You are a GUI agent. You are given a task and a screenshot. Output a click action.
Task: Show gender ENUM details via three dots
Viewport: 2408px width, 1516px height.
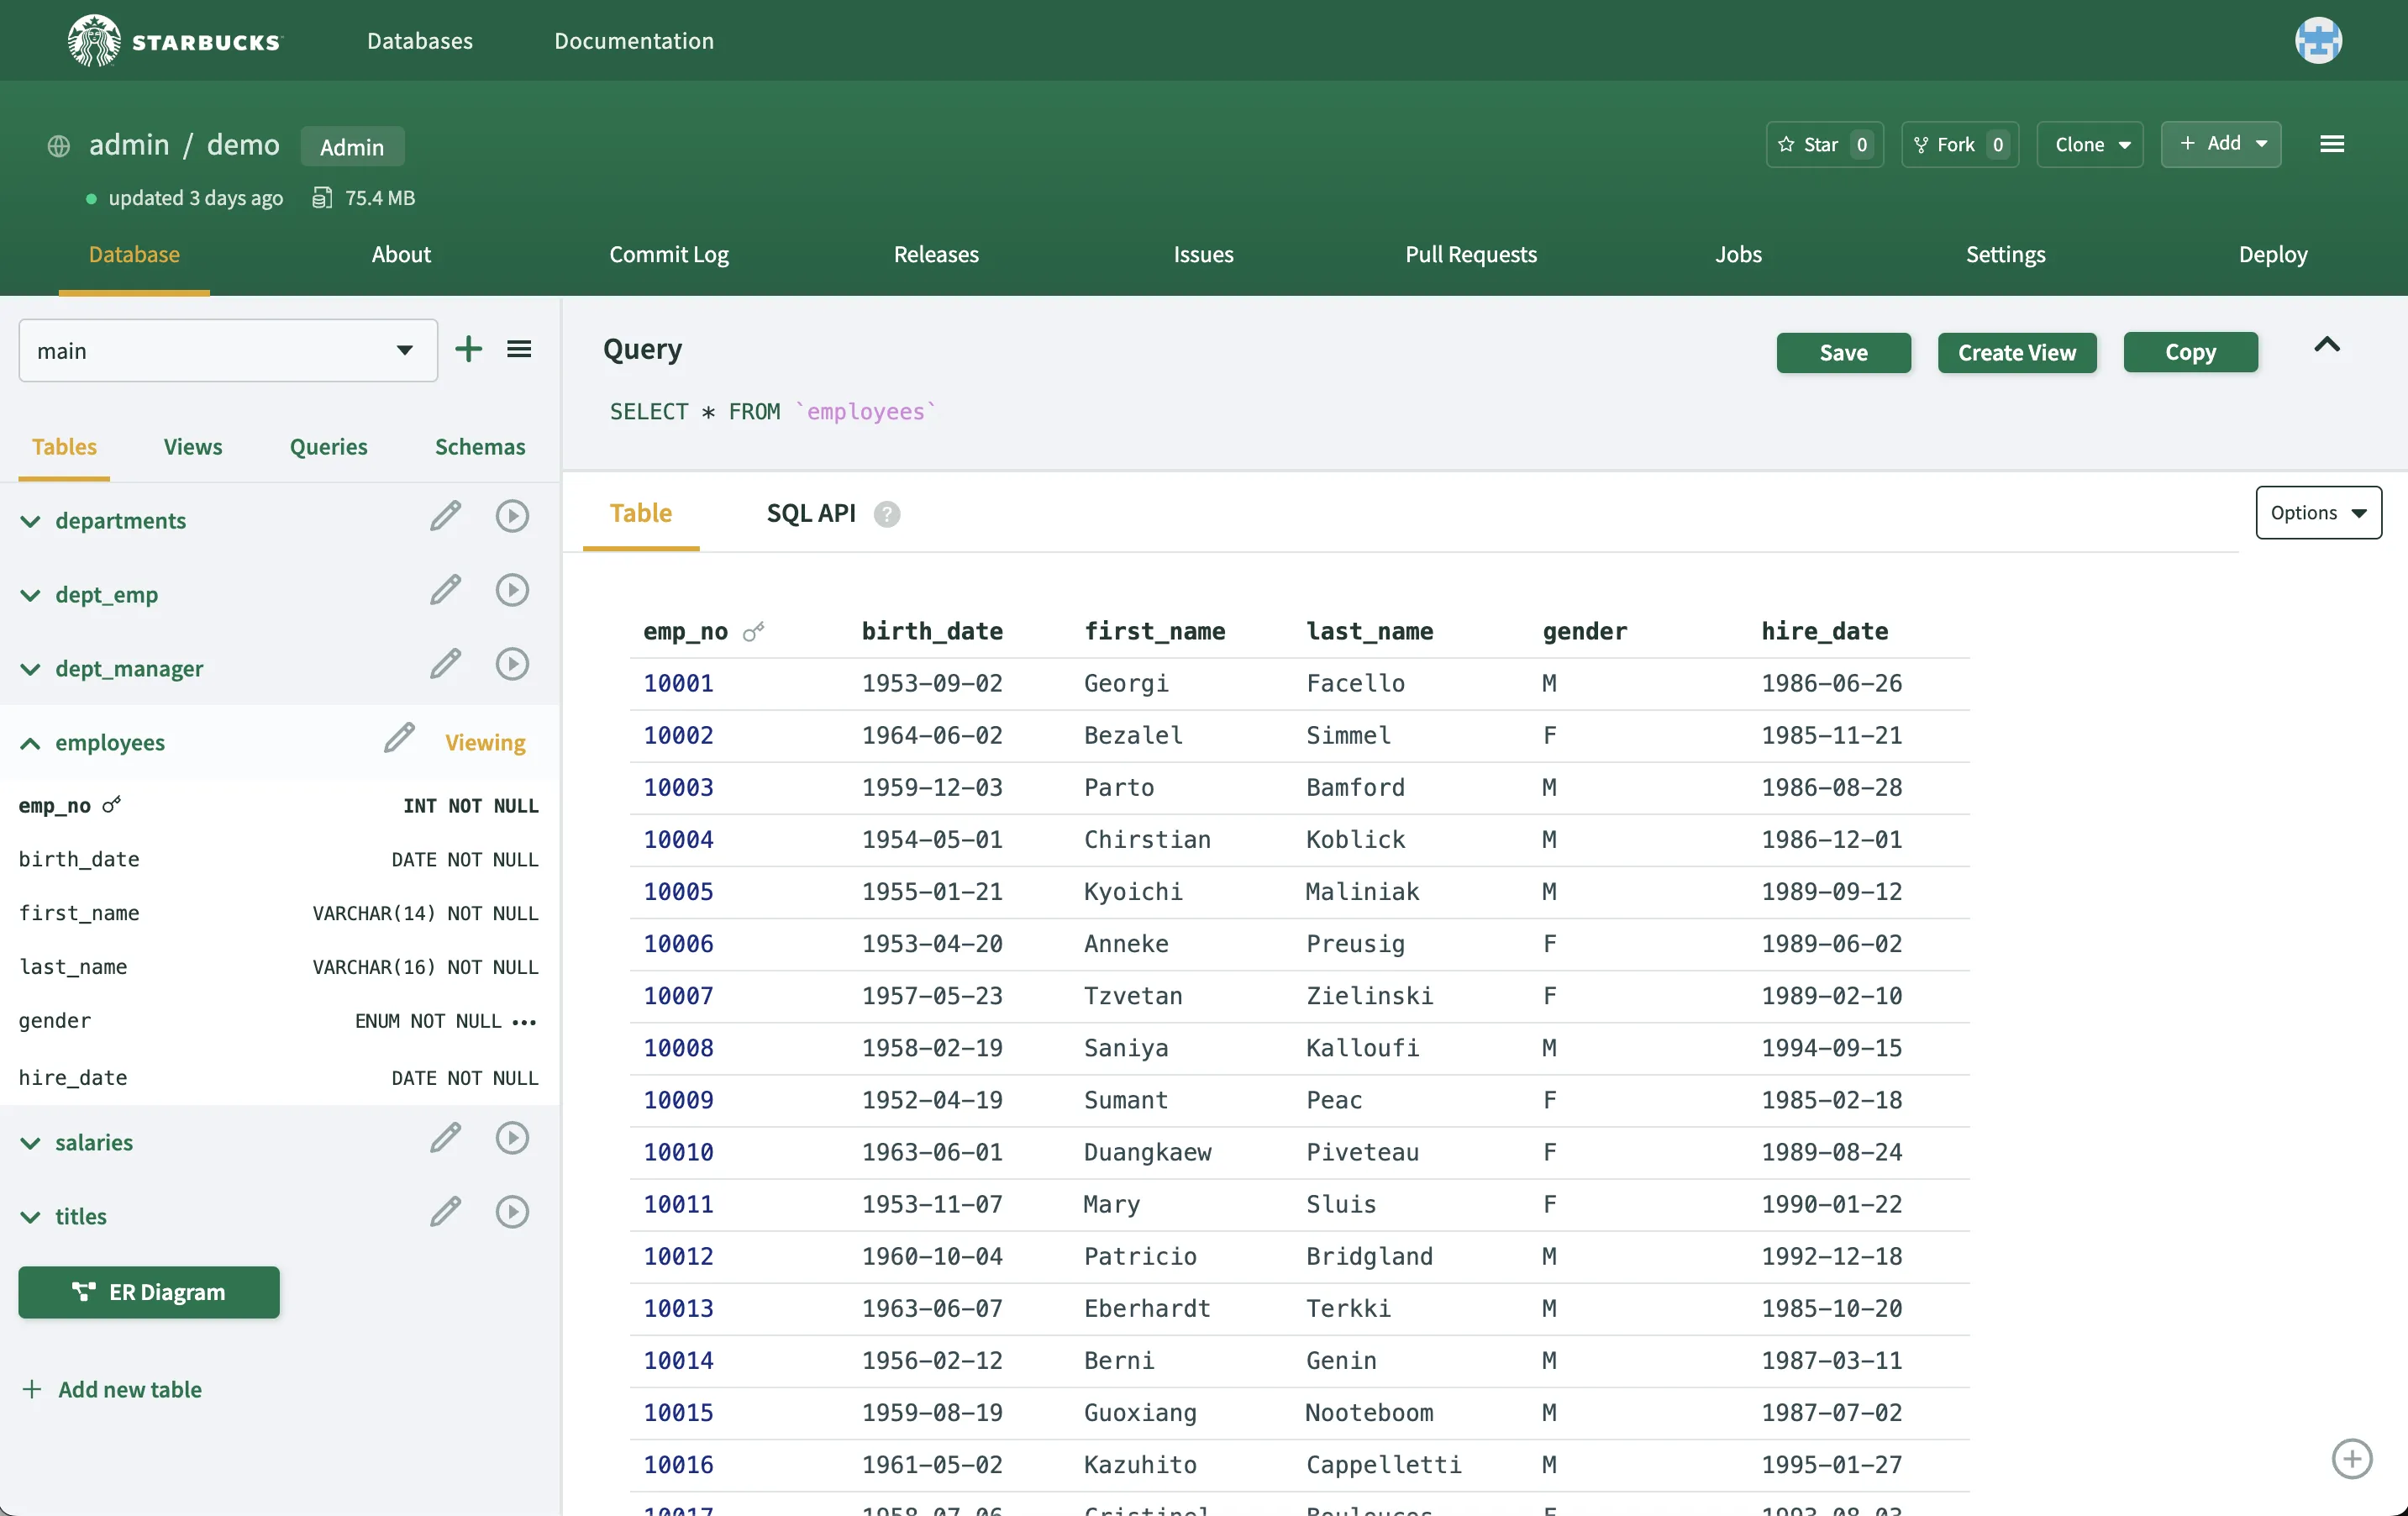pyautogui.click(x=524, y=1022)
